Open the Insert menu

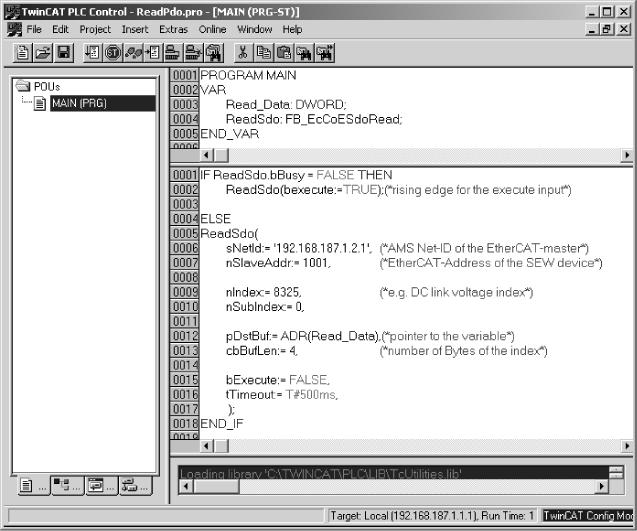click(135, 29)
